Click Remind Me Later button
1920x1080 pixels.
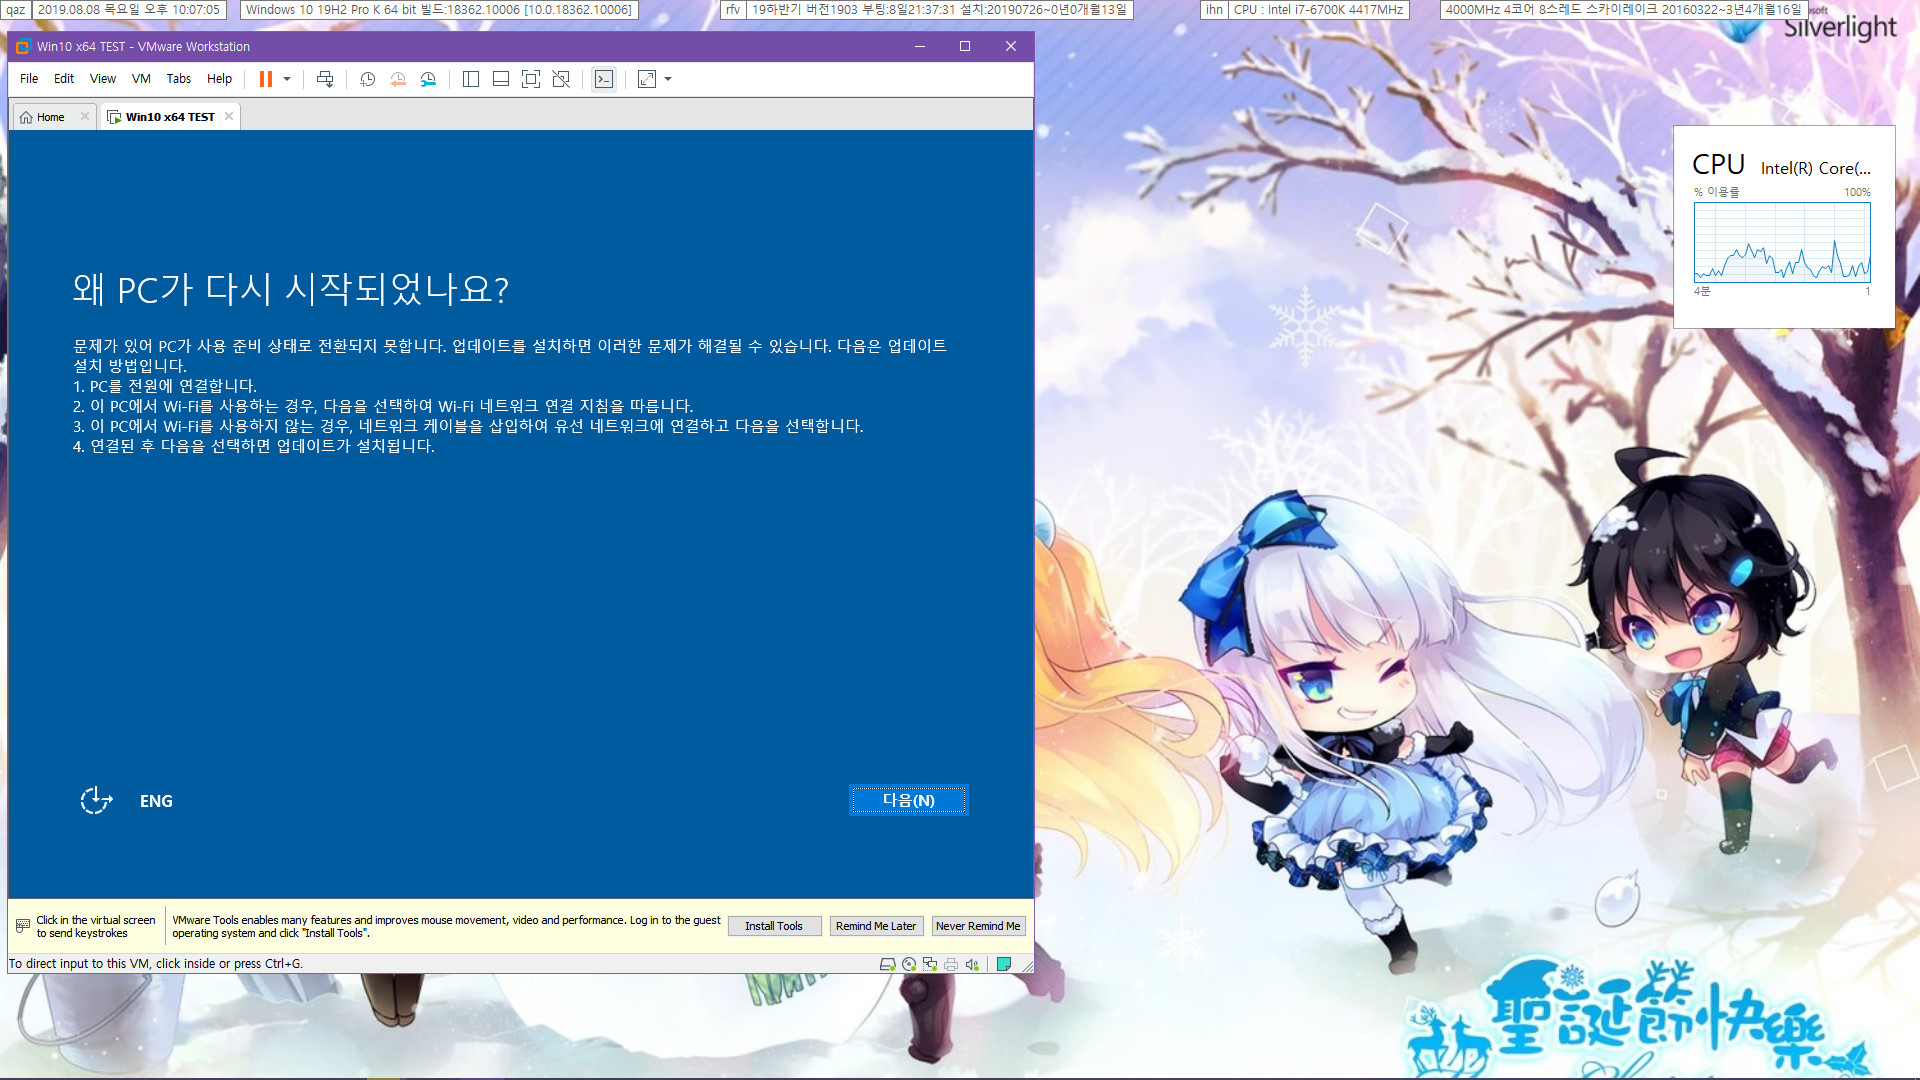click(x=876, y=926)
